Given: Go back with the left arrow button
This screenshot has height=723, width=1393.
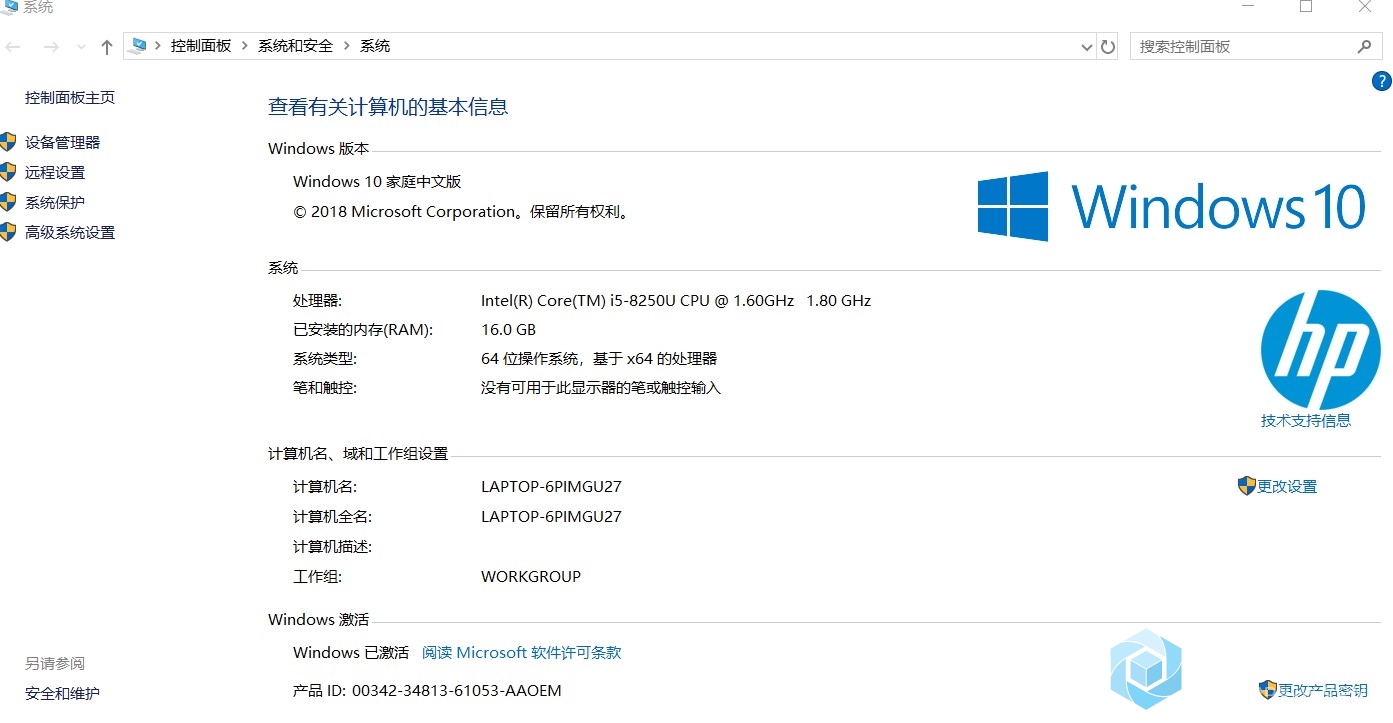Looking at the screenshot, I should (x=13, y=47).
